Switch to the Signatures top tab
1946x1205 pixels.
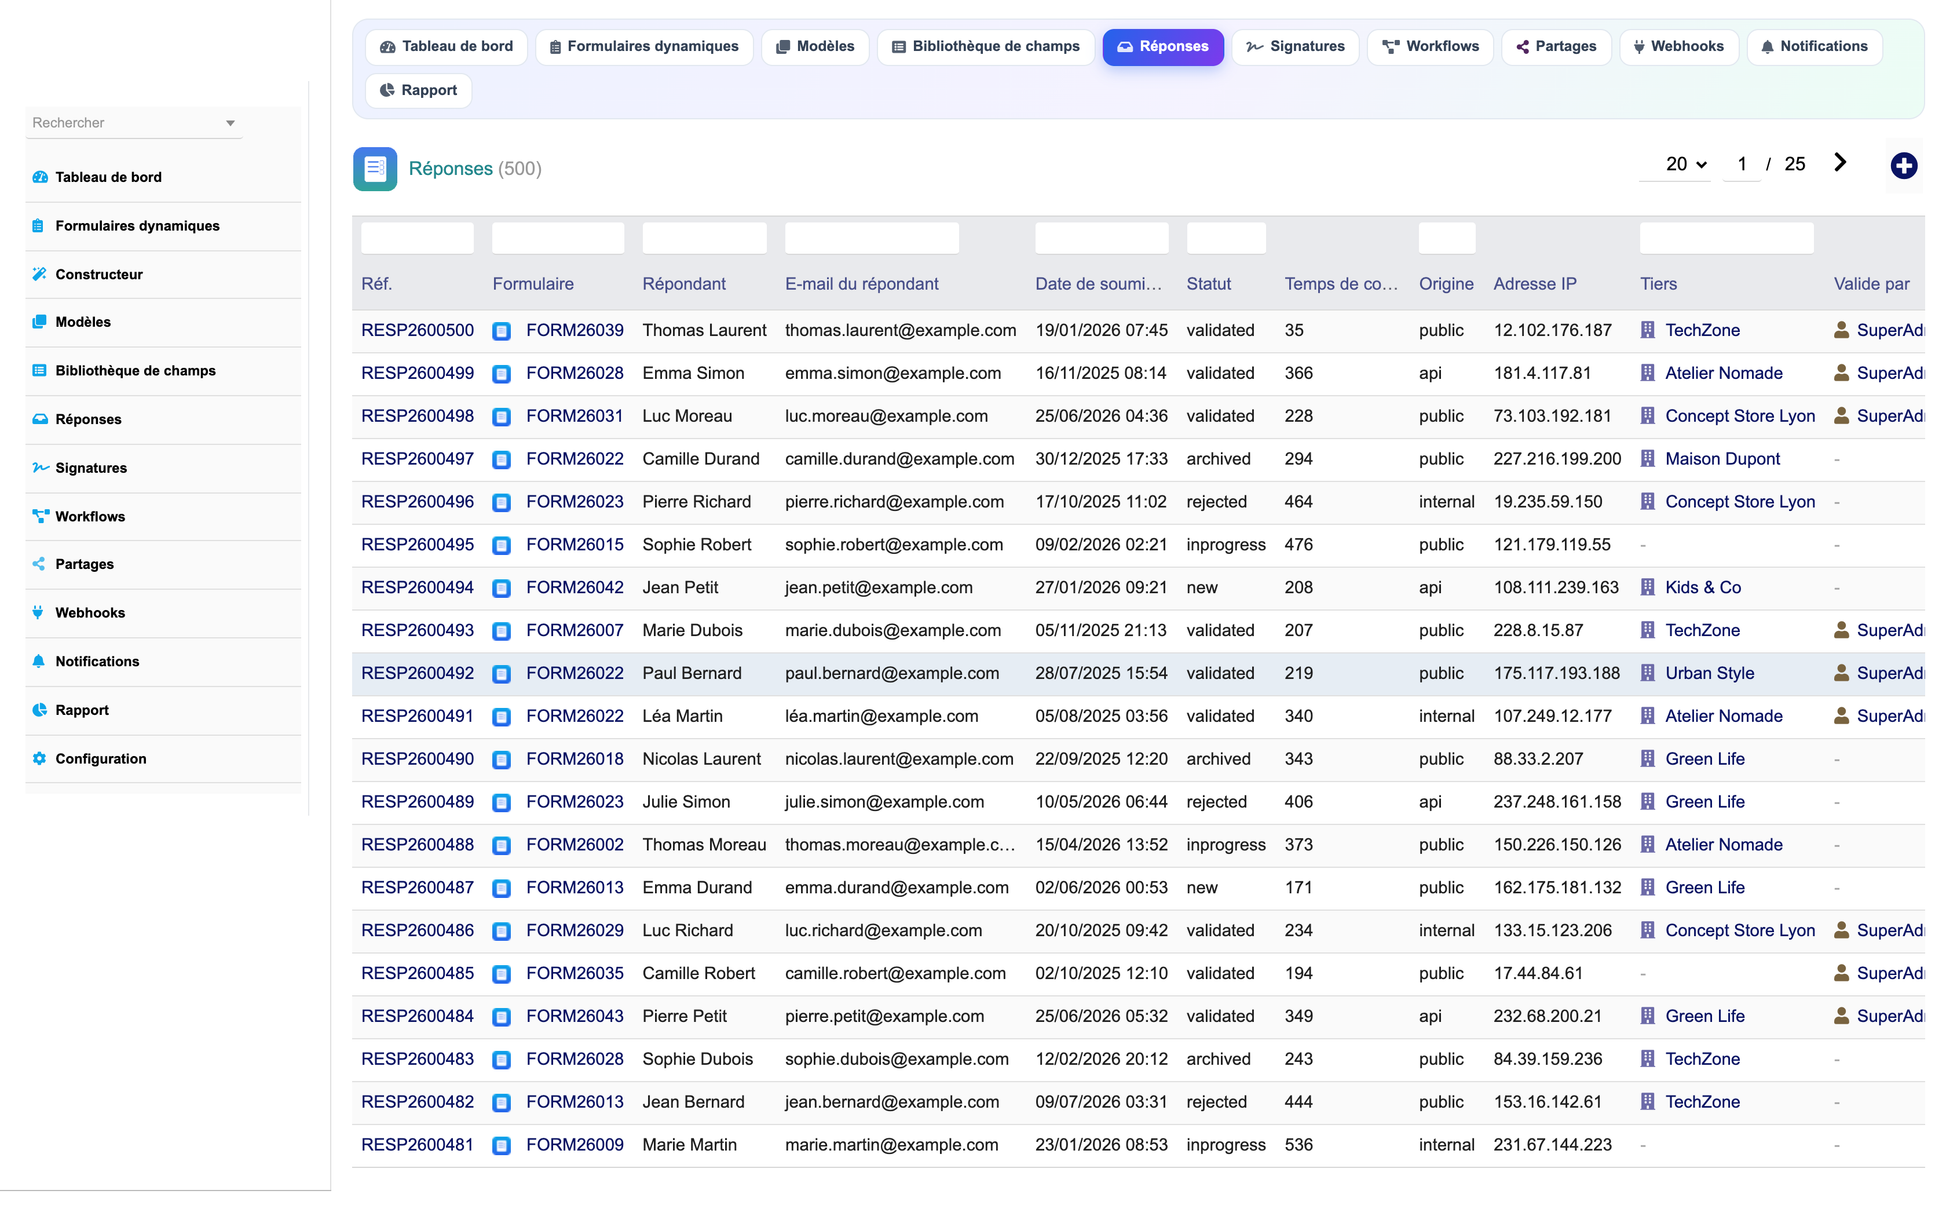click(x=1295, y=47)
